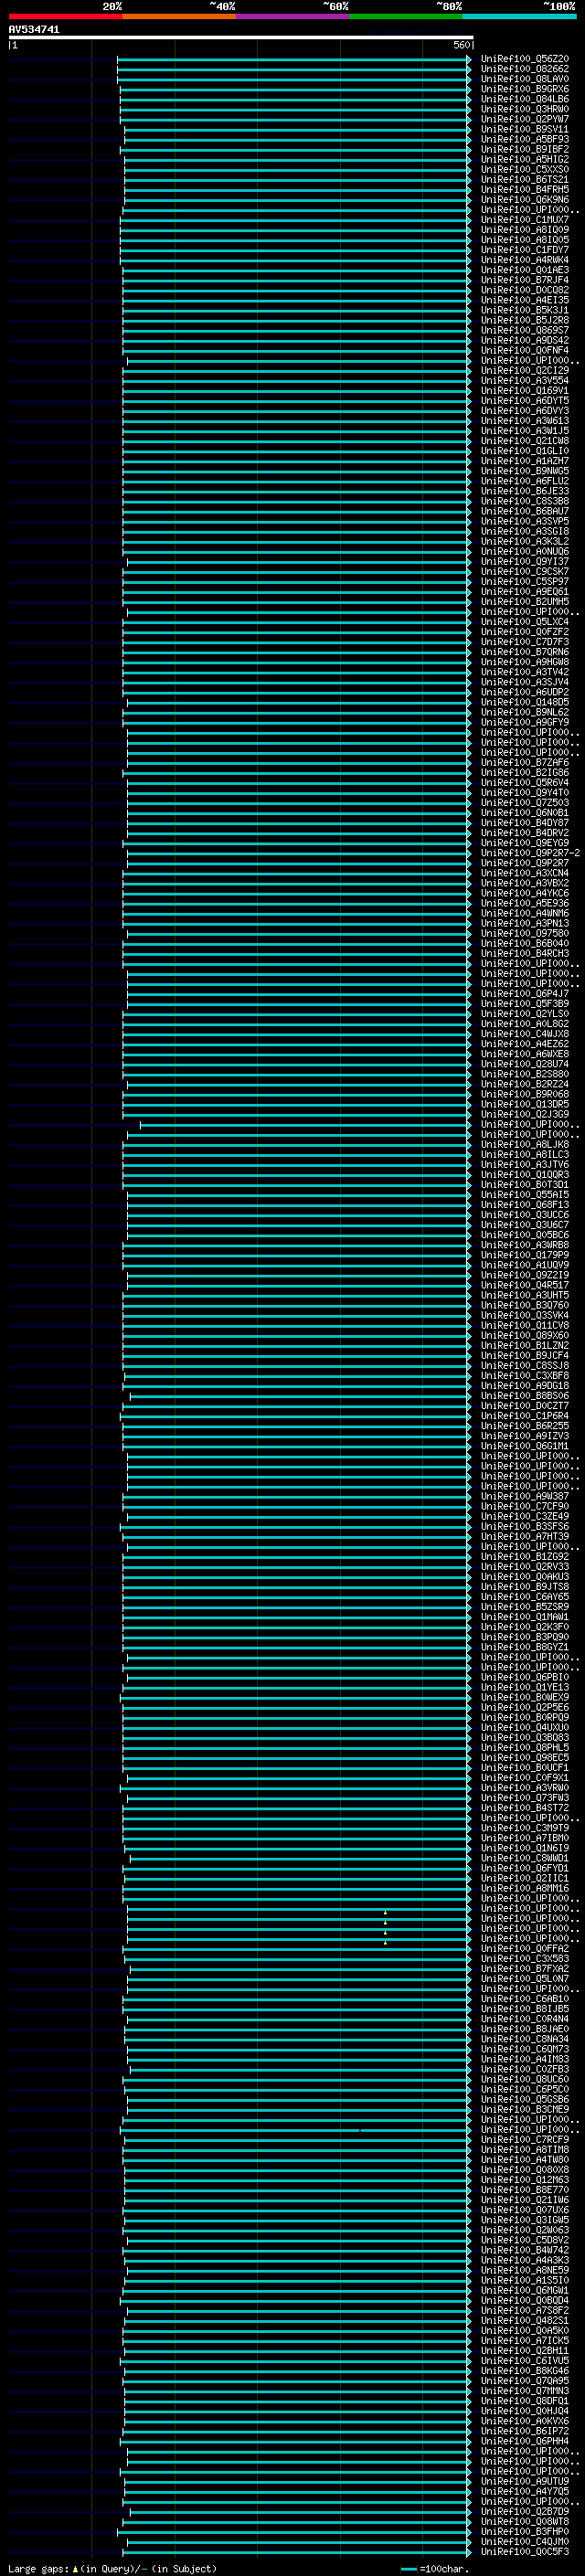Select hit UniRef100_Q5LXC4
The height and width of the screenshot is (2576, 585).
[525, 621]
